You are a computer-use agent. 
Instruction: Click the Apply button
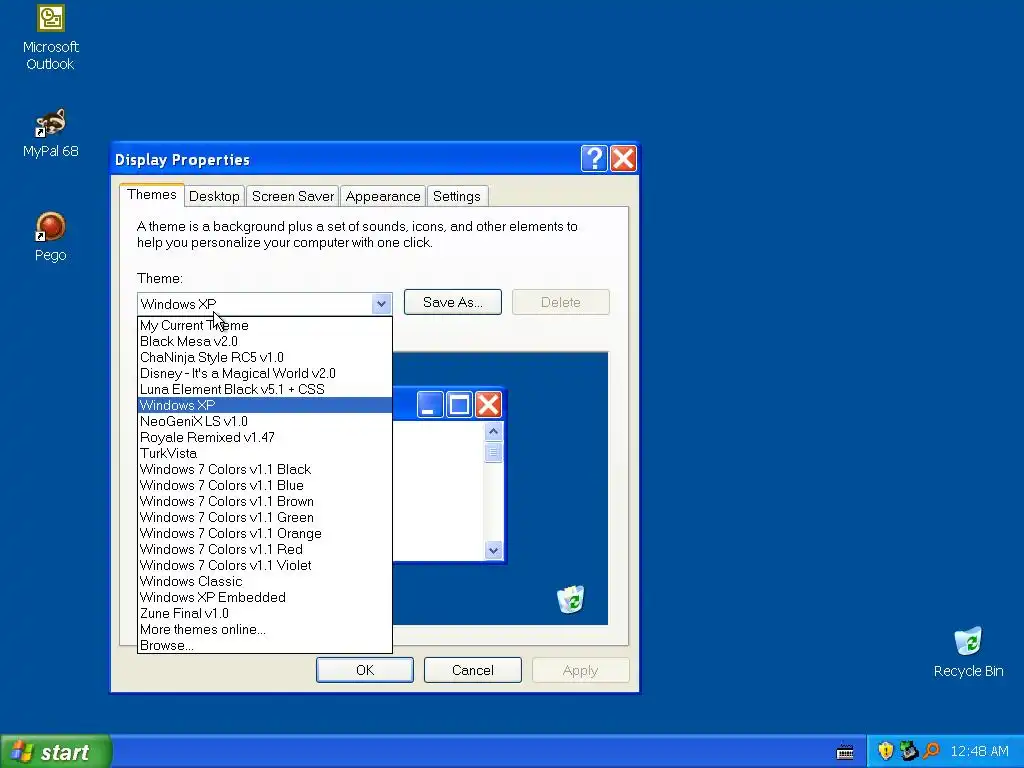click(580, 670)
